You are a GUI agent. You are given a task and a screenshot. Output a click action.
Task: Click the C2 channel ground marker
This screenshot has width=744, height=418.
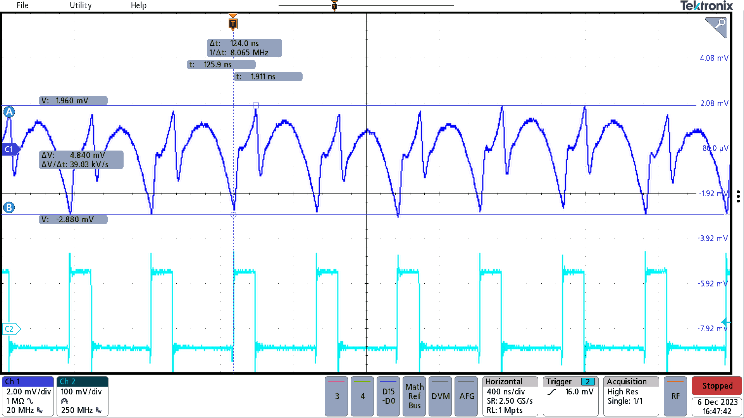click(9, 328)
